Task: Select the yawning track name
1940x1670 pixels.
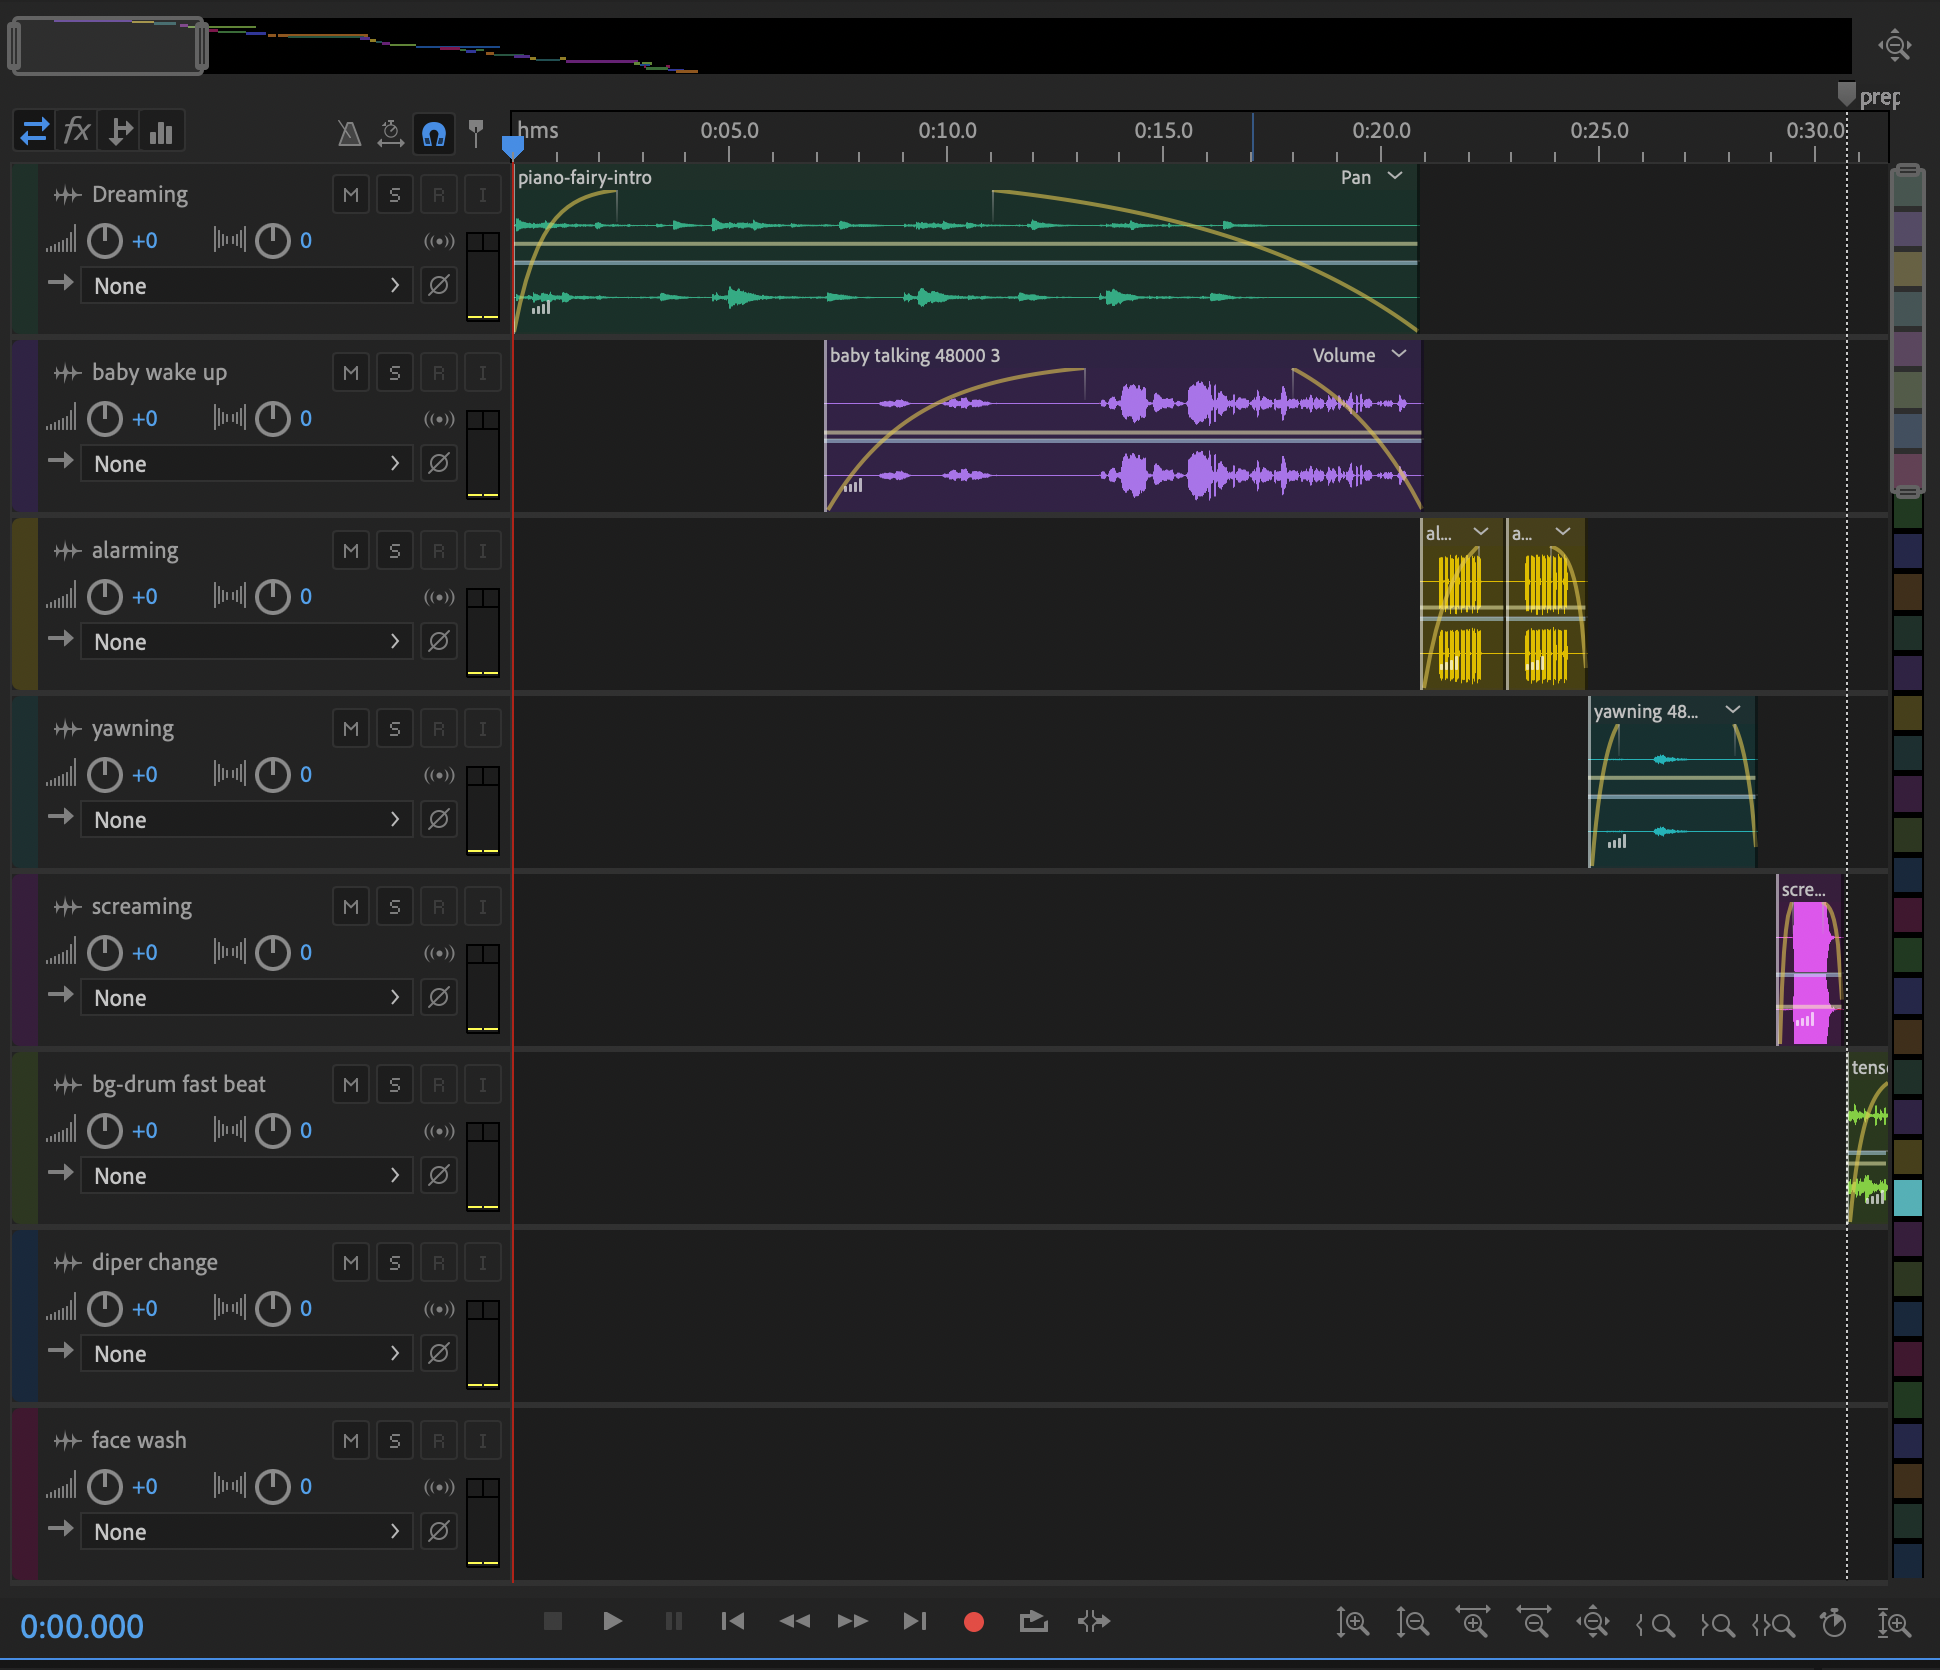Action: 133,728
